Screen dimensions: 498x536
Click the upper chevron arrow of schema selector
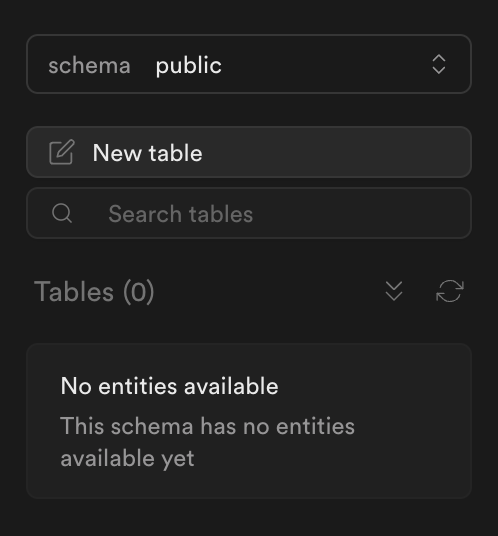439,58
